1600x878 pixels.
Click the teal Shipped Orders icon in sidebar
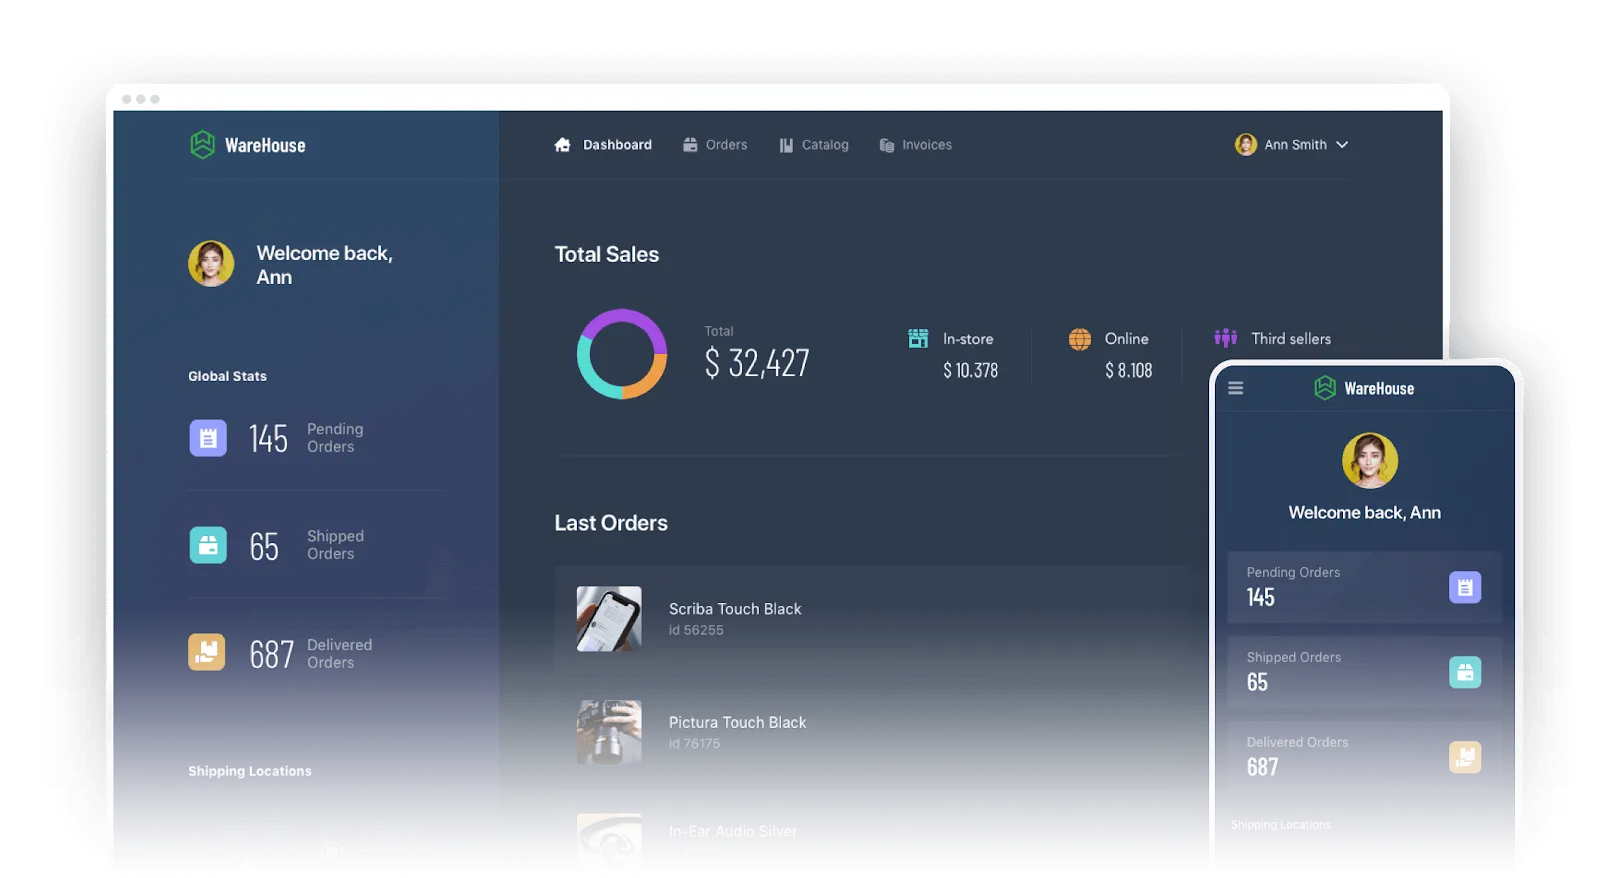[x=208, y=545]
